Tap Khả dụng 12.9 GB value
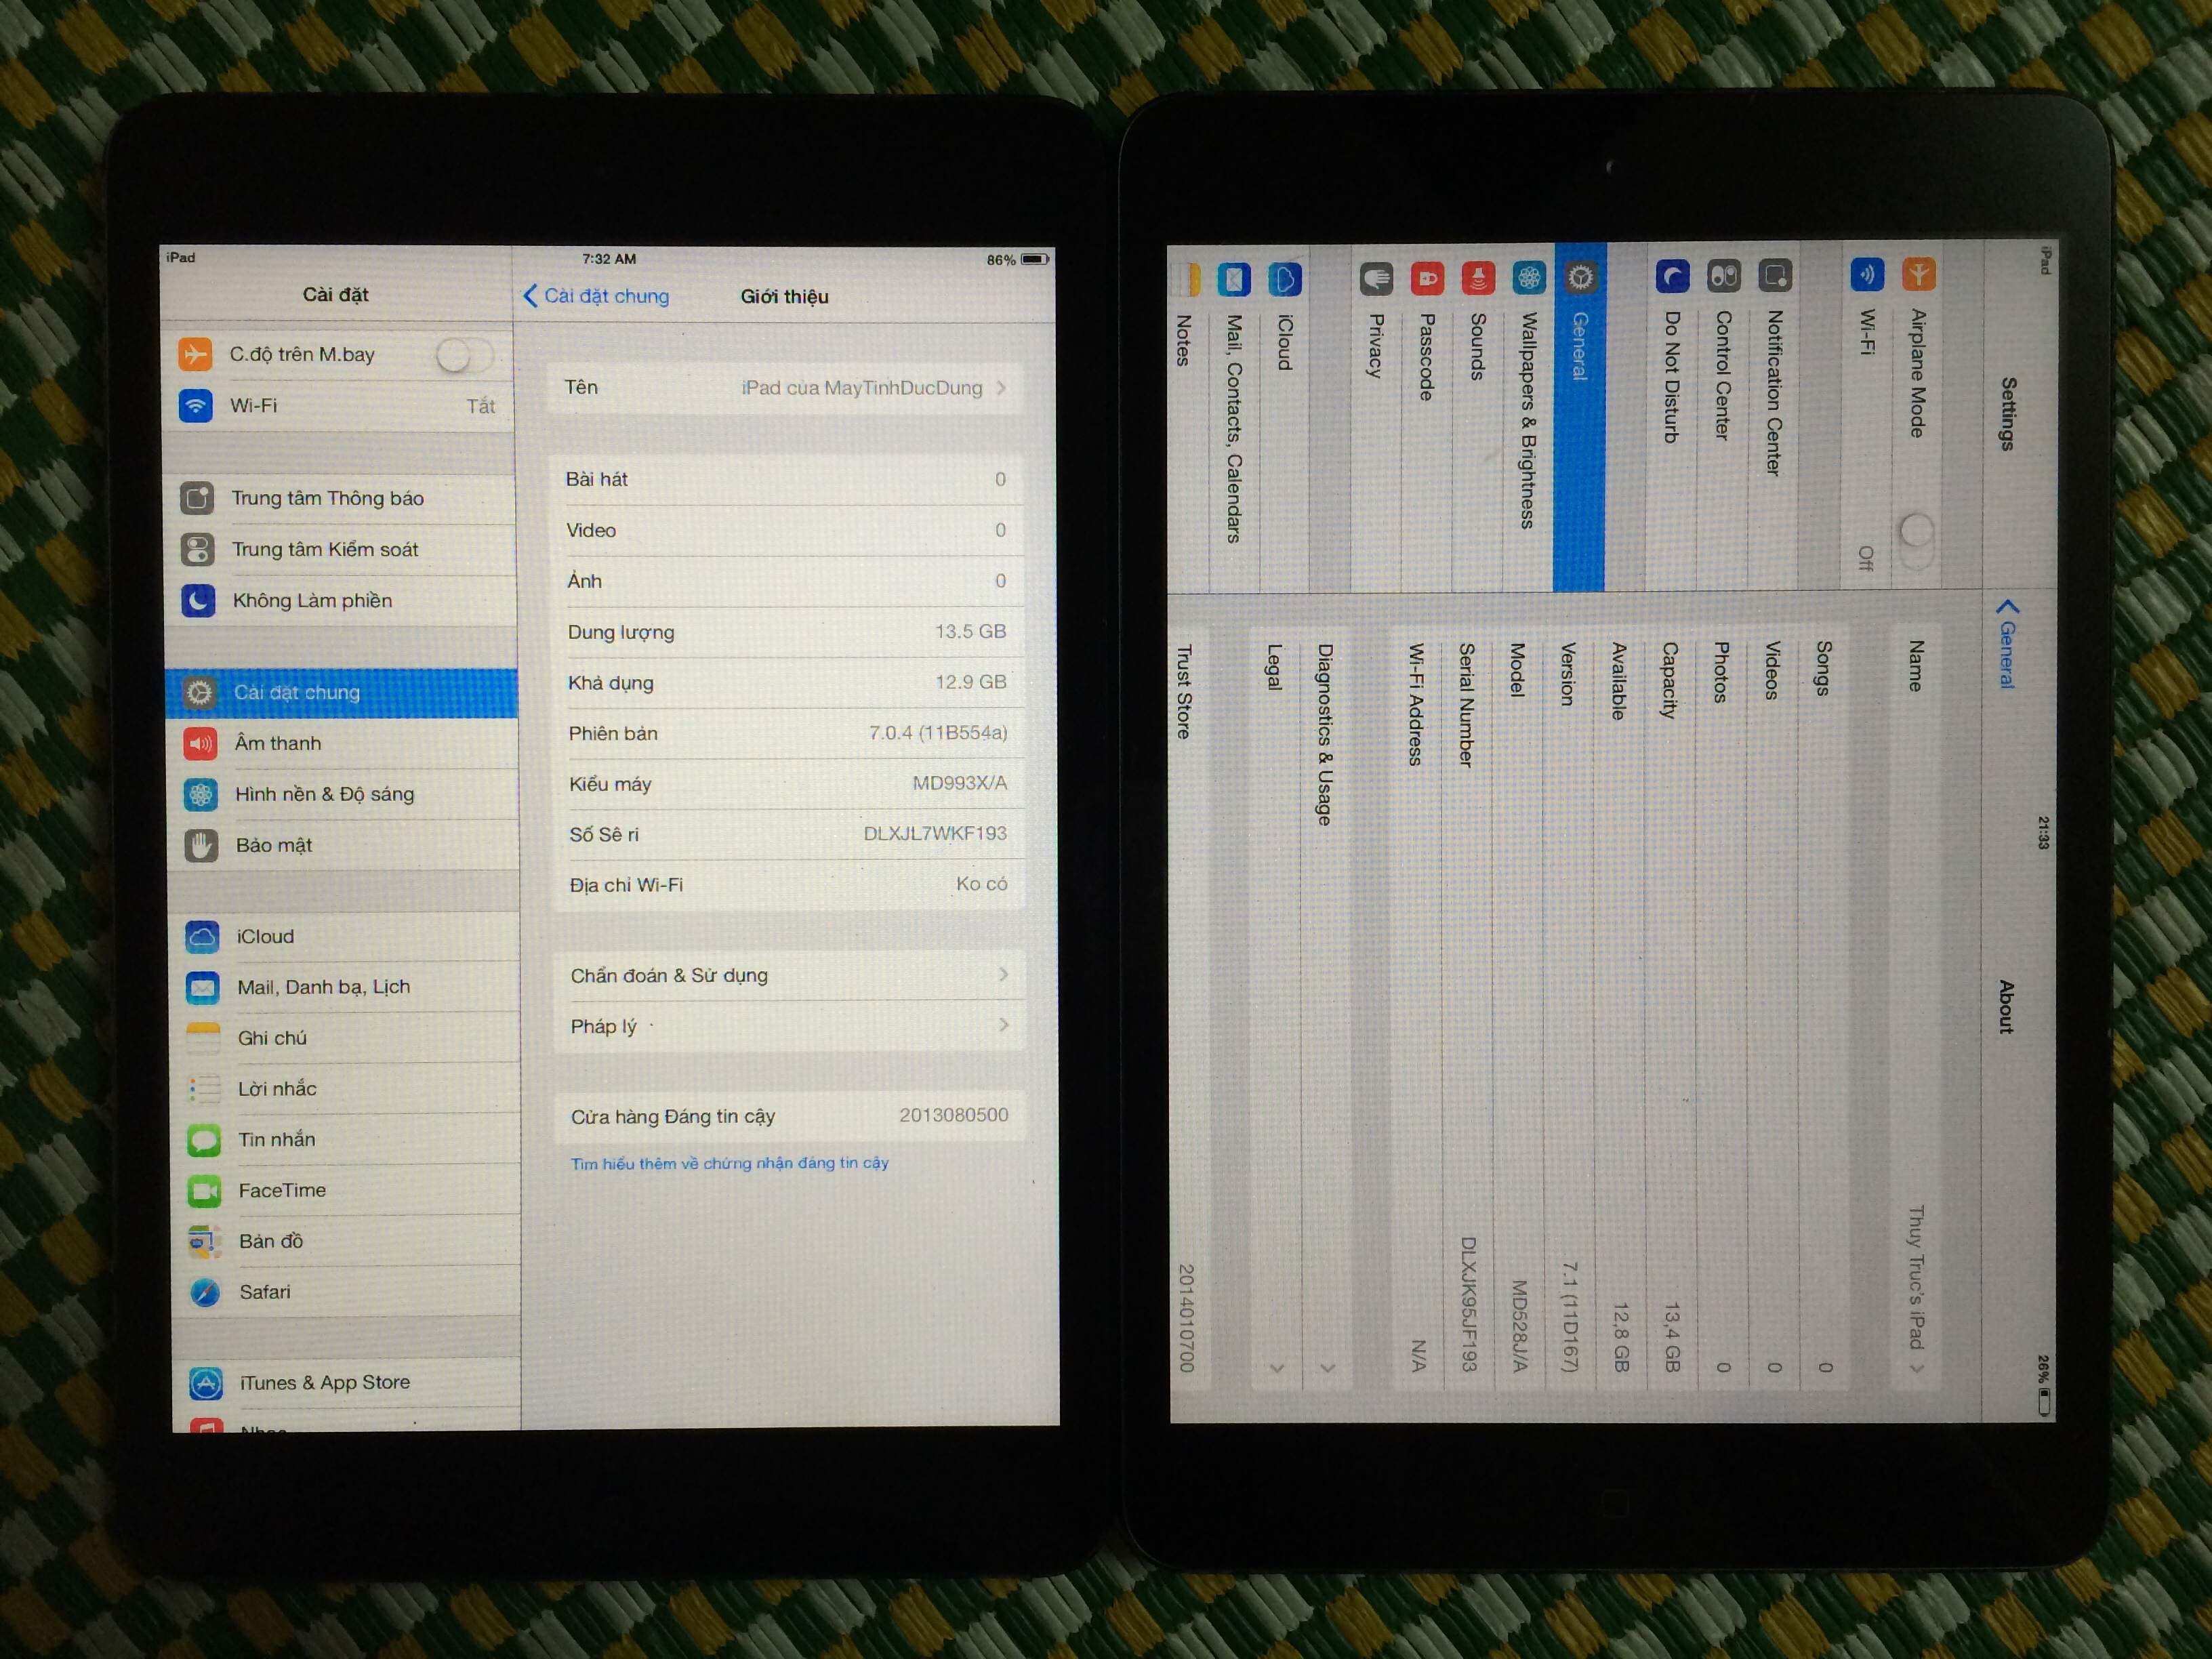This screenshot has width=2212, height=1659. click(x=970, y=682)
